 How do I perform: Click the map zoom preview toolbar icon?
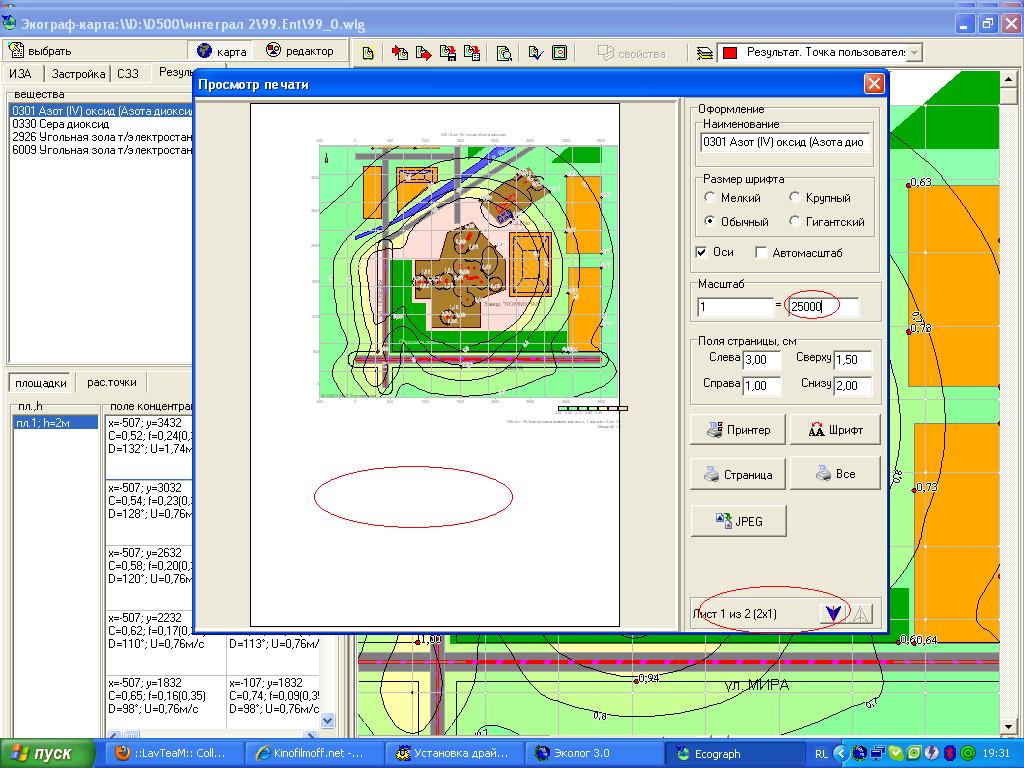[505, 53]
